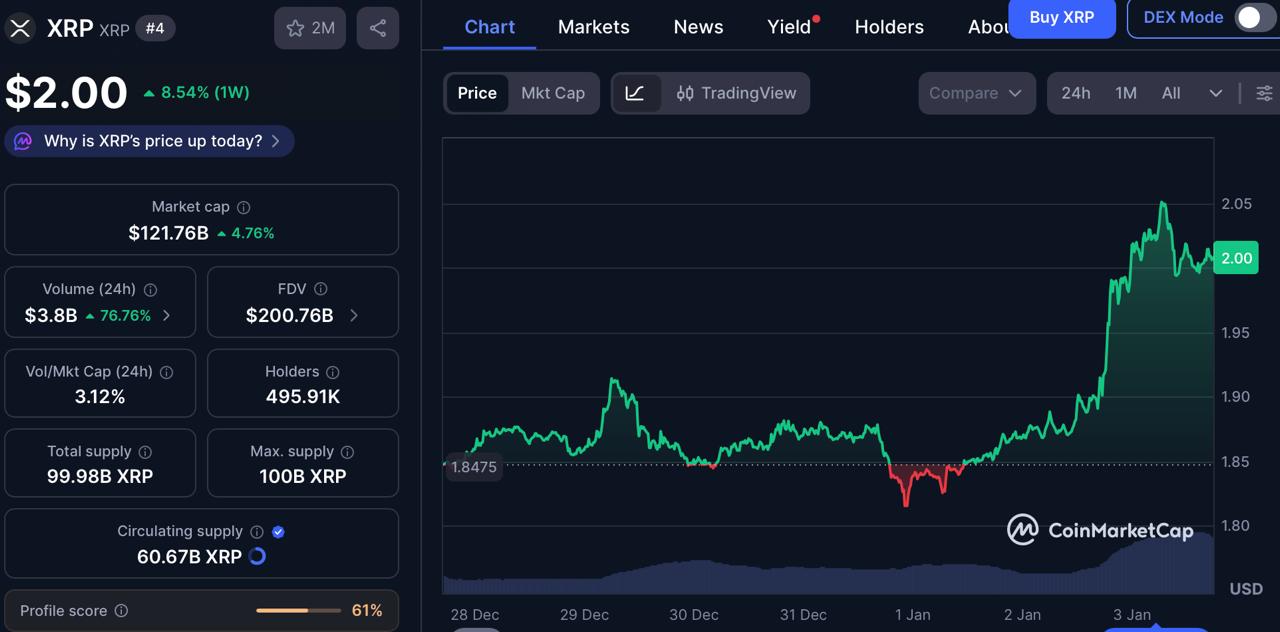Screen dimensions: 1280x632
Task: Open Why is XRP's price up today
Action: (148, 141)
